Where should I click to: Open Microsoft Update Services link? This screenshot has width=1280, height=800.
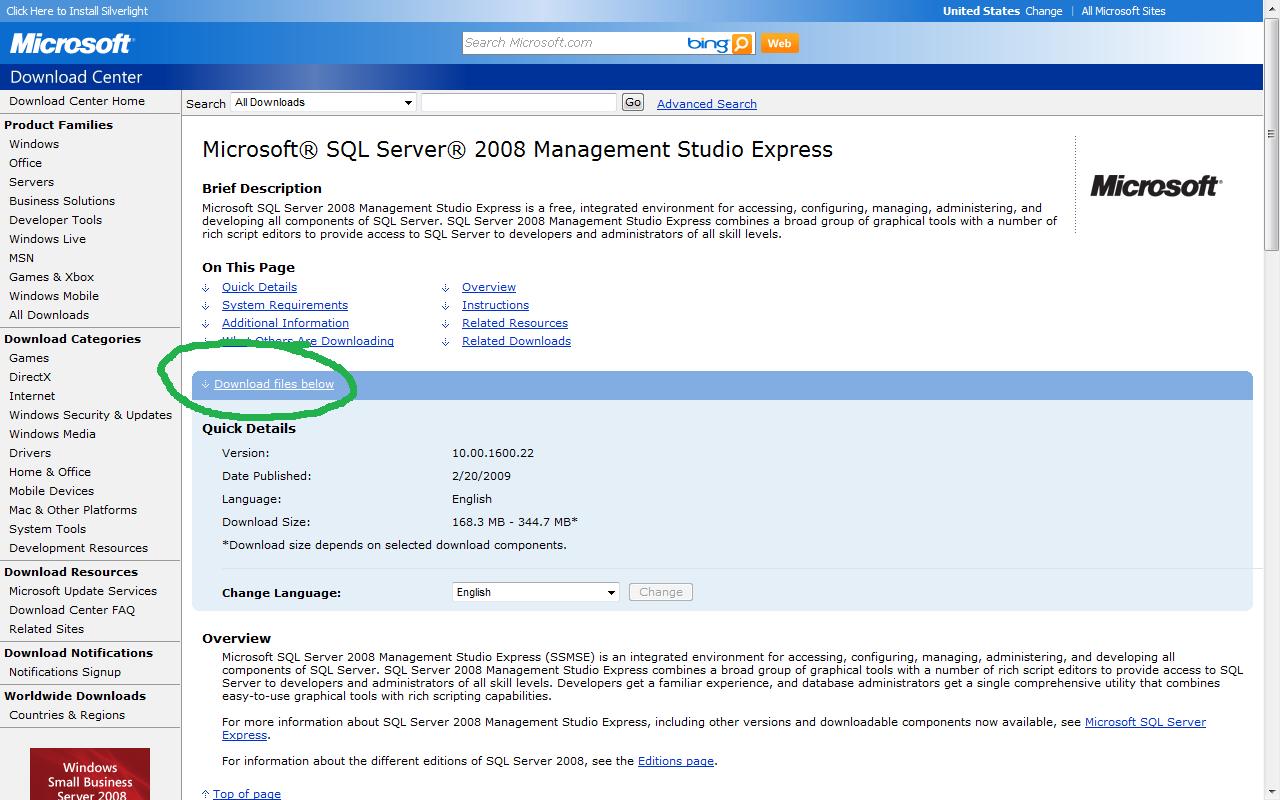pos(83,591)
